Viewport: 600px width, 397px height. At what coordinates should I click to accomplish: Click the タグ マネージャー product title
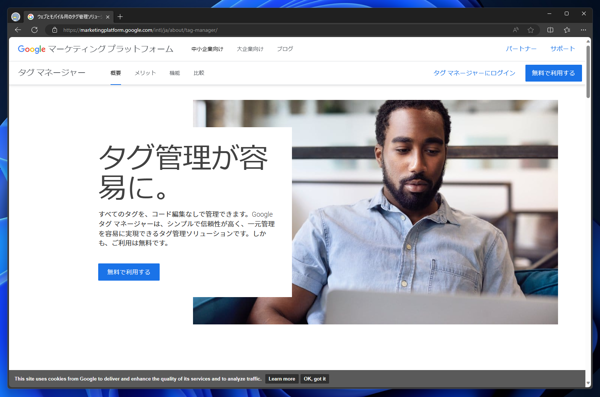pyautogui.click(x=52, y=72)
